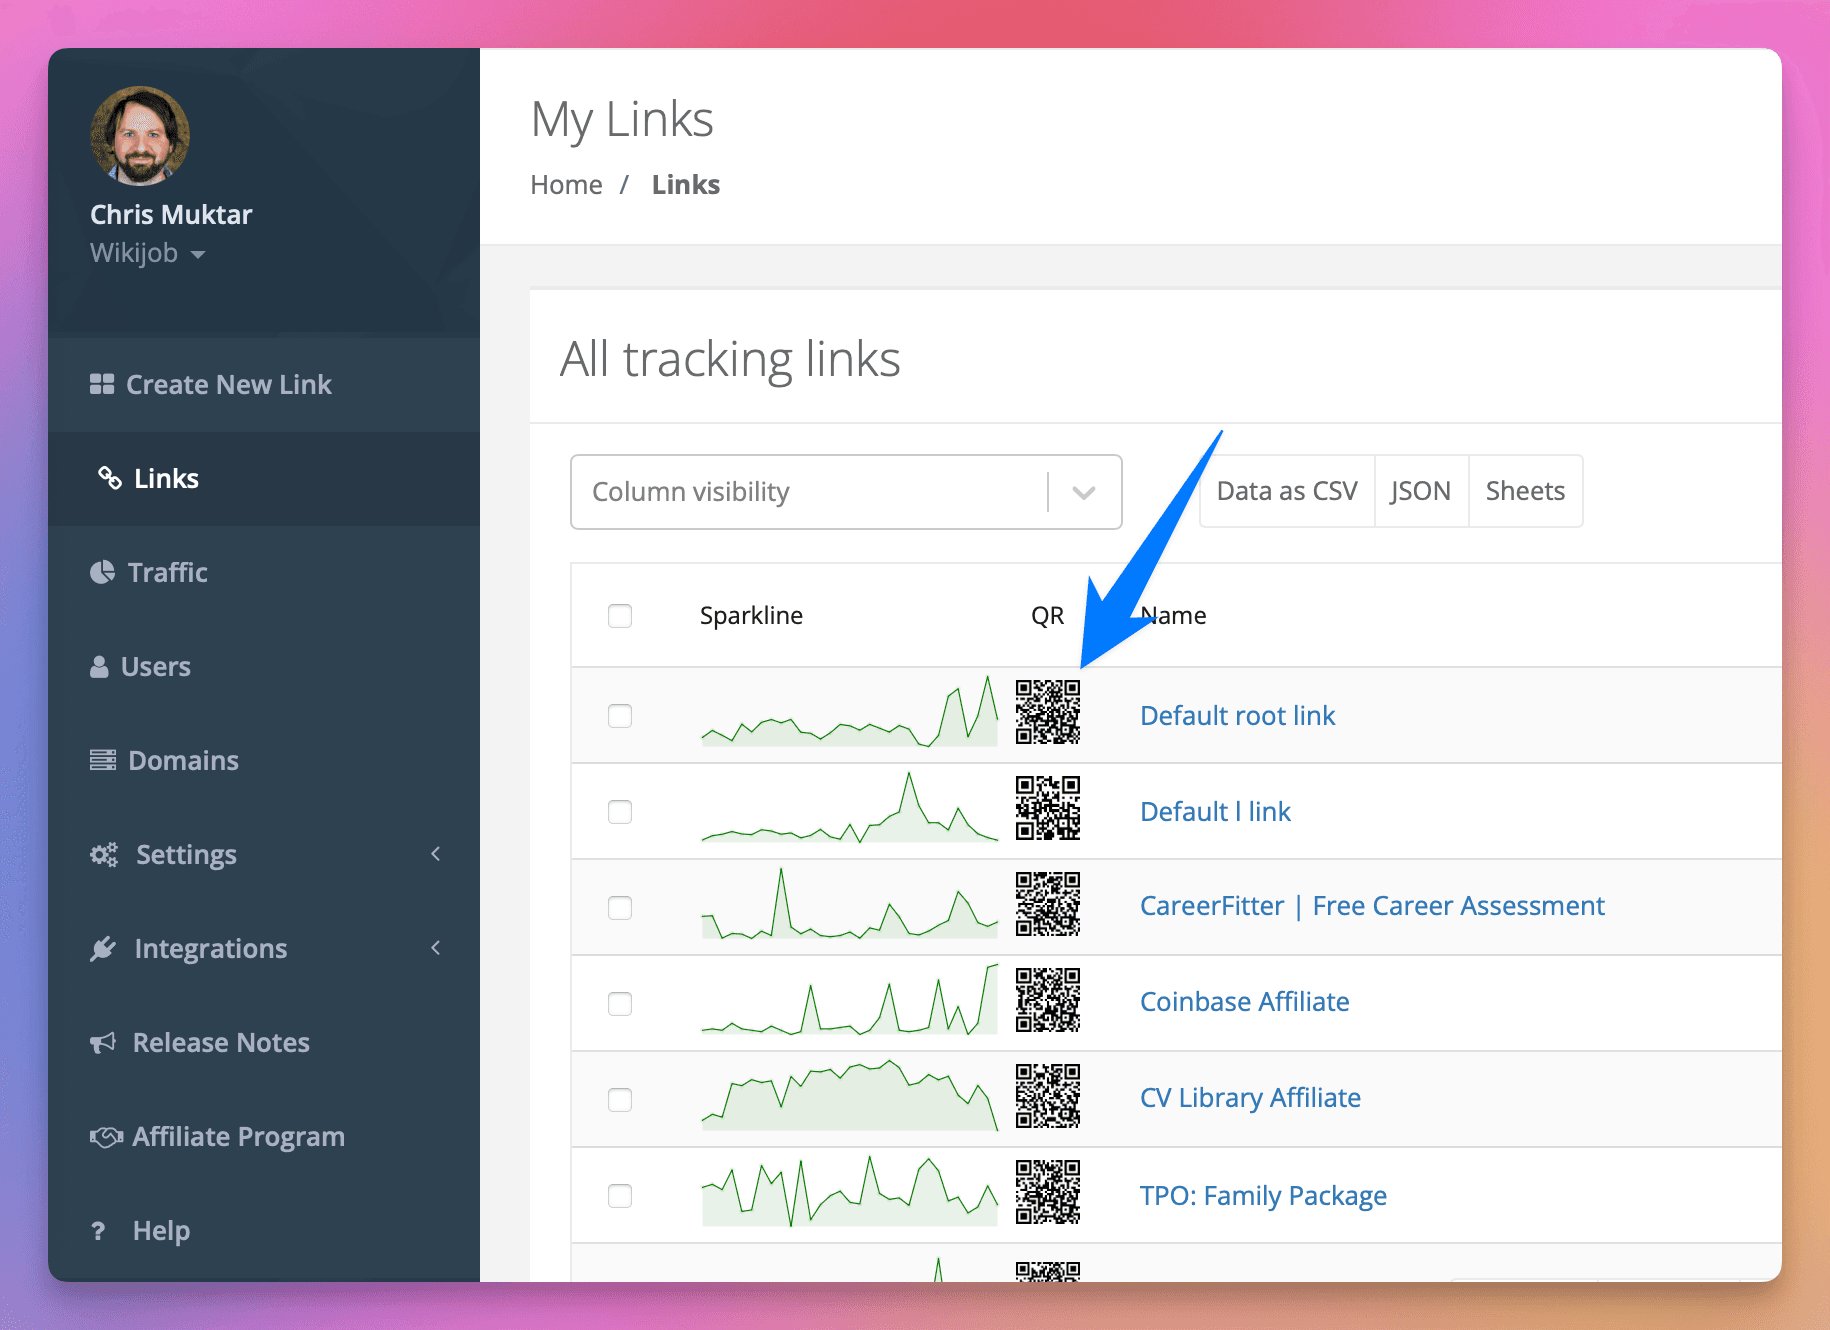Select the checkbox beside CareerFitter link
Viewport: 1830px width, 1330px height.
[620, 908]
